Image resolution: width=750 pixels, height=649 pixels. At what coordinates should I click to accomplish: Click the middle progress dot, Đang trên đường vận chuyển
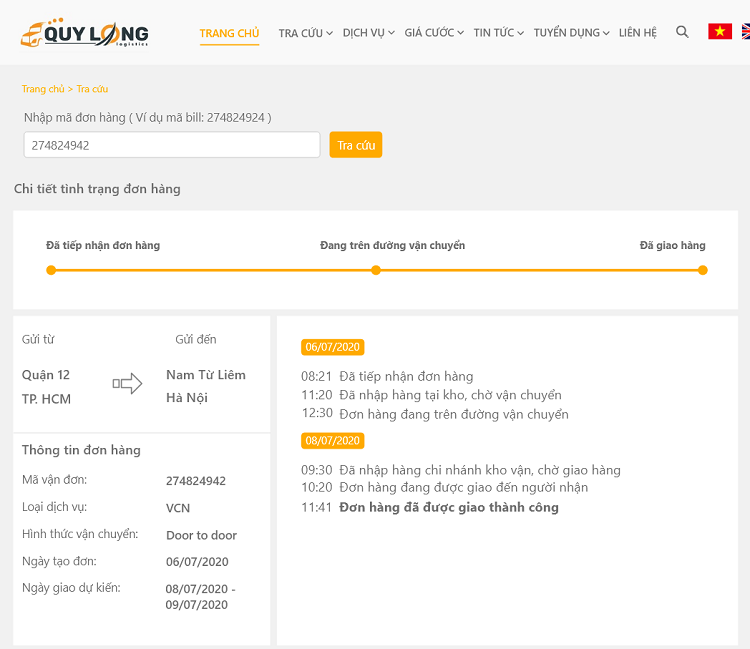click(x=376, y=270)
